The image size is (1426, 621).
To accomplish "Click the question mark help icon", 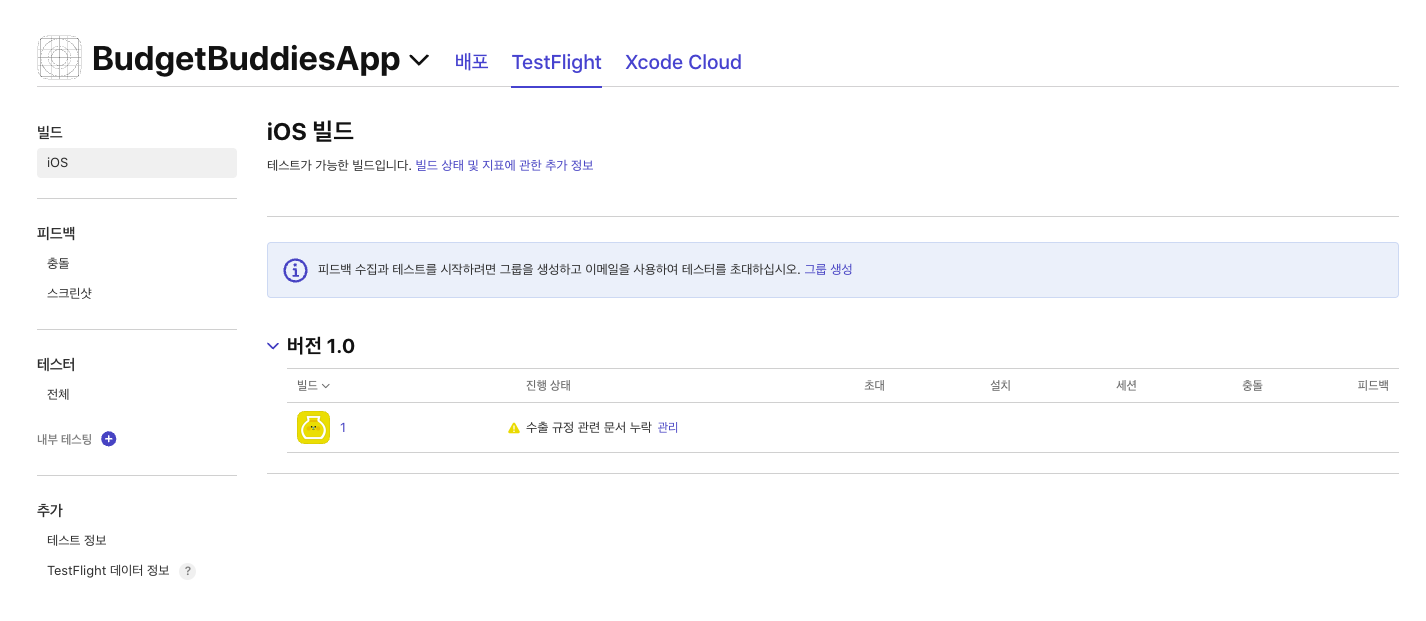I will point(187,572).
